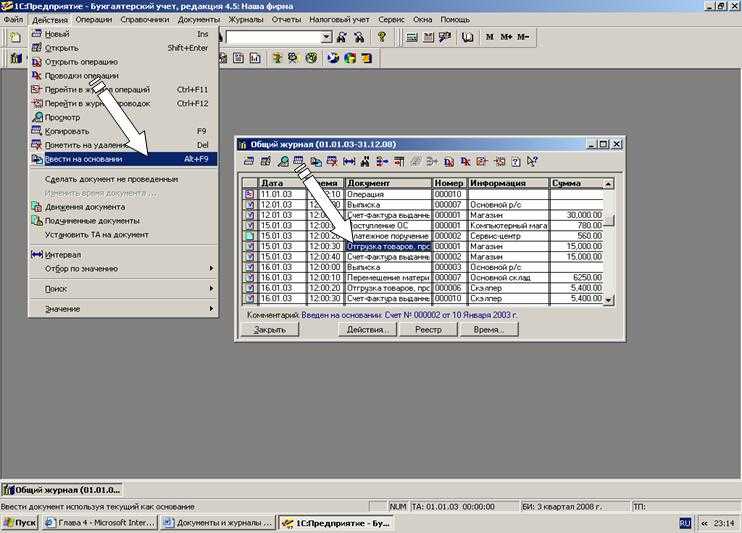Select Пометить на удаление menu entry
The image size is (742, 533).
pyautogui.click(x=123, y=145)
